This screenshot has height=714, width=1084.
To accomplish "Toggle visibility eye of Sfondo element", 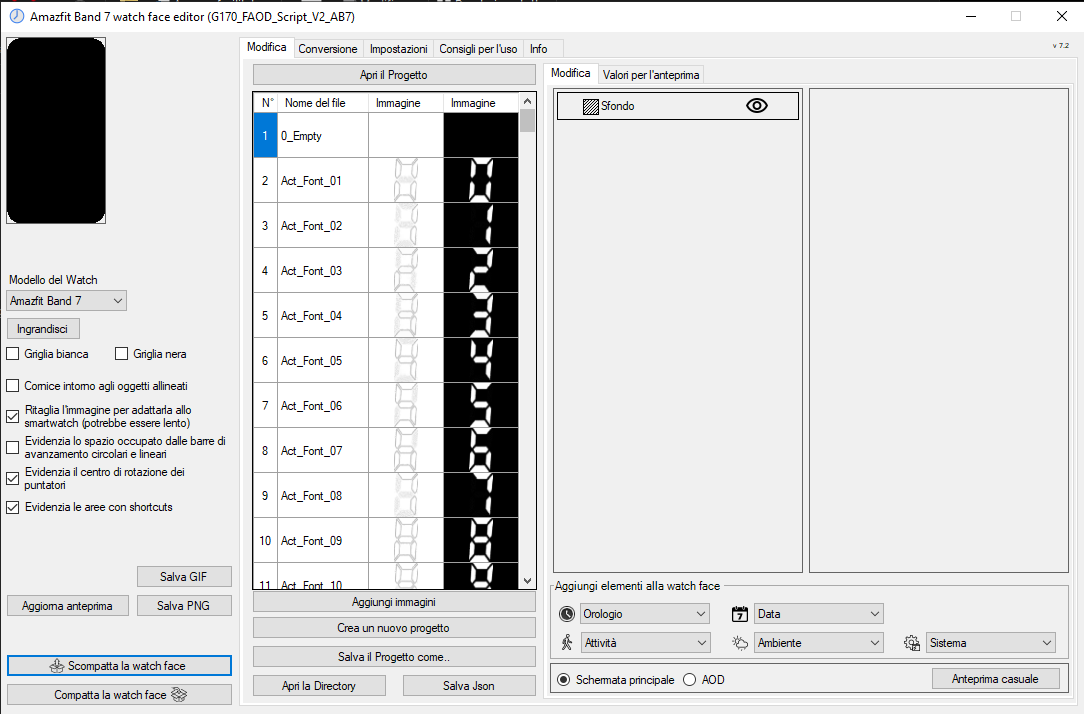I will click(757, 106).
